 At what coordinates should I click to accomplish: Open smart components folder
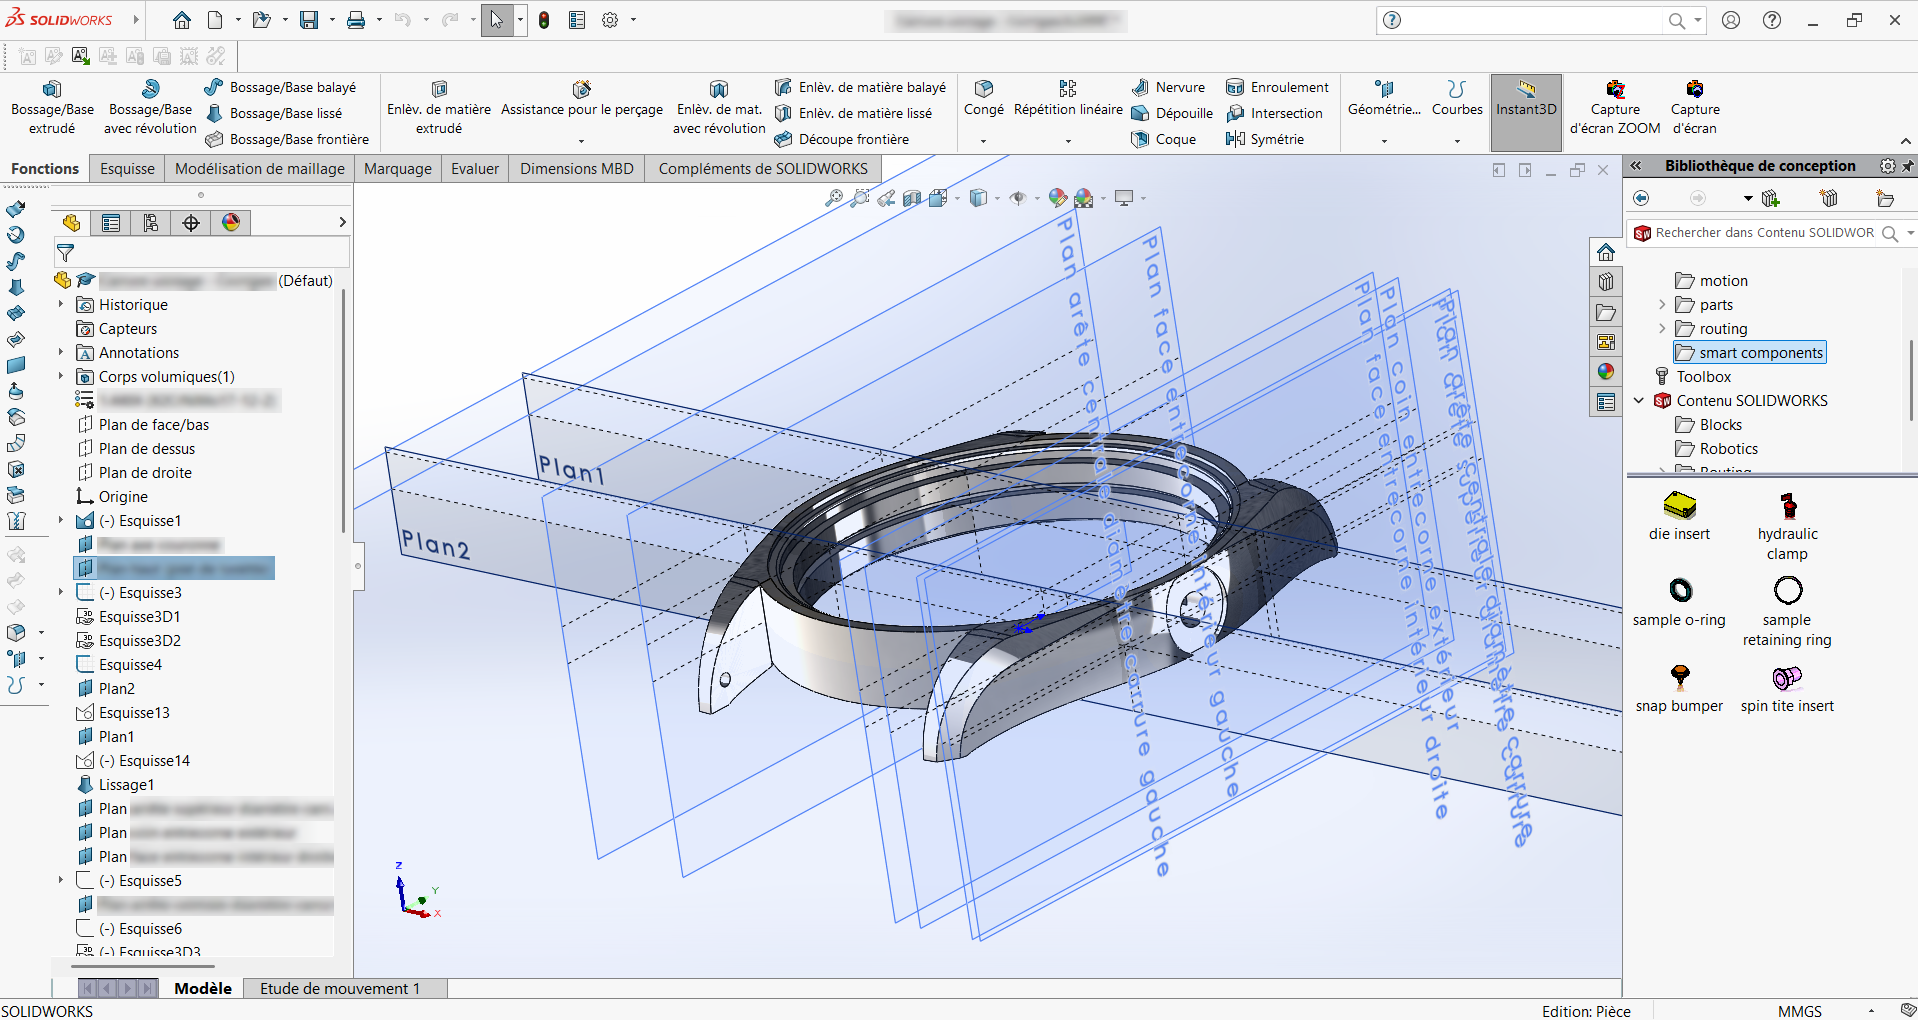click(x=1750, y=353)
